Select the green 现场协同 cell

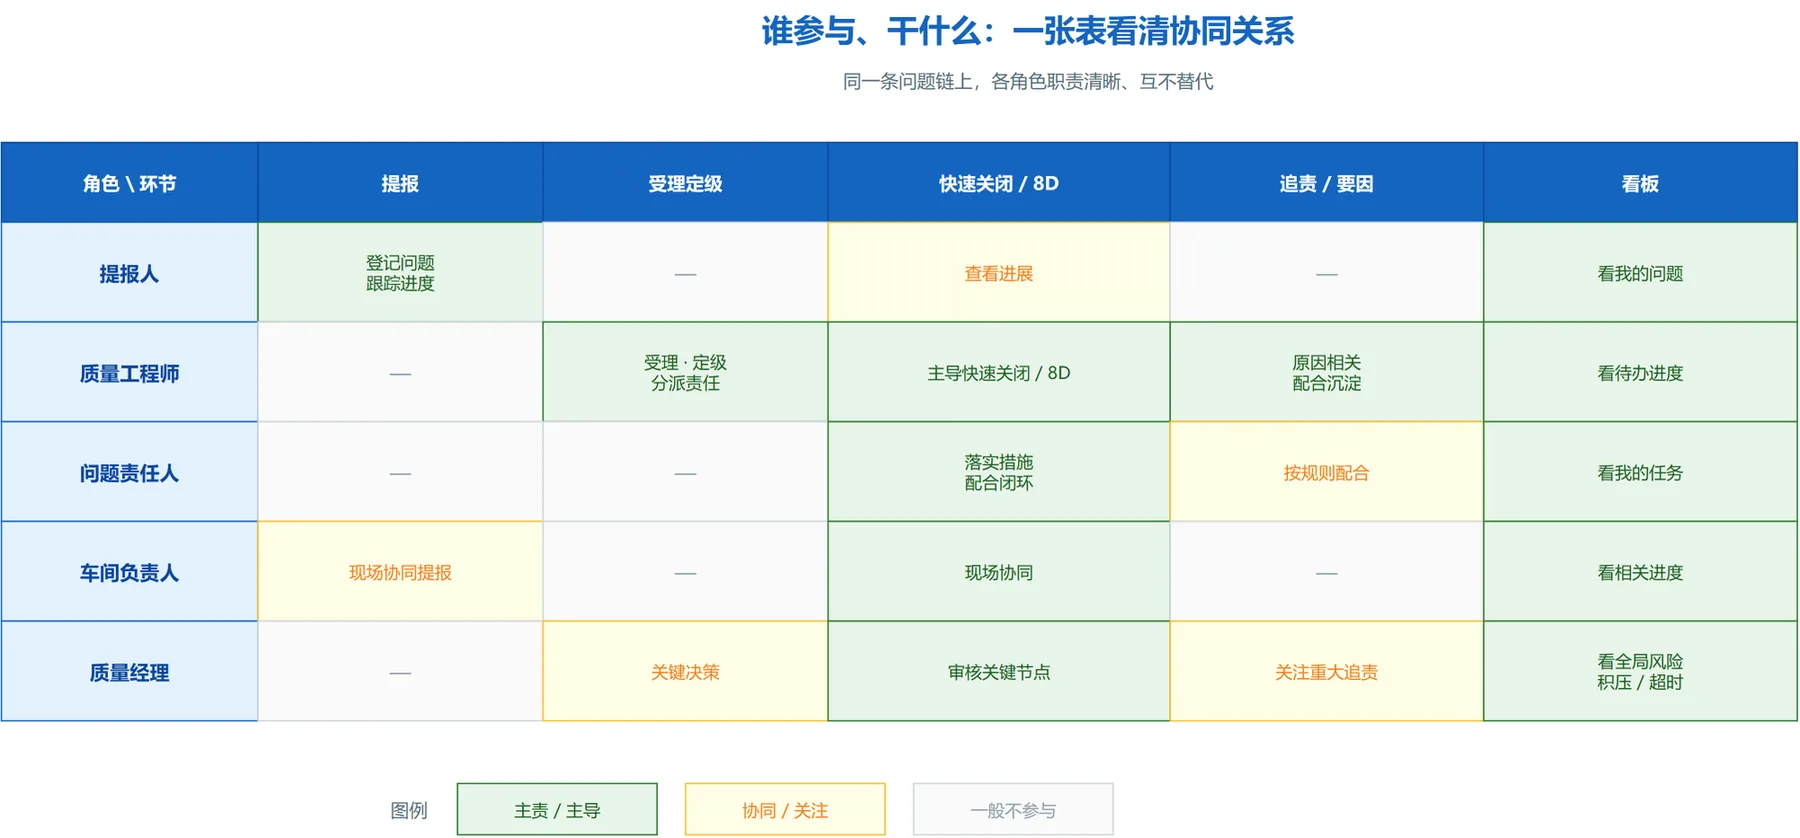pos(999,572)
